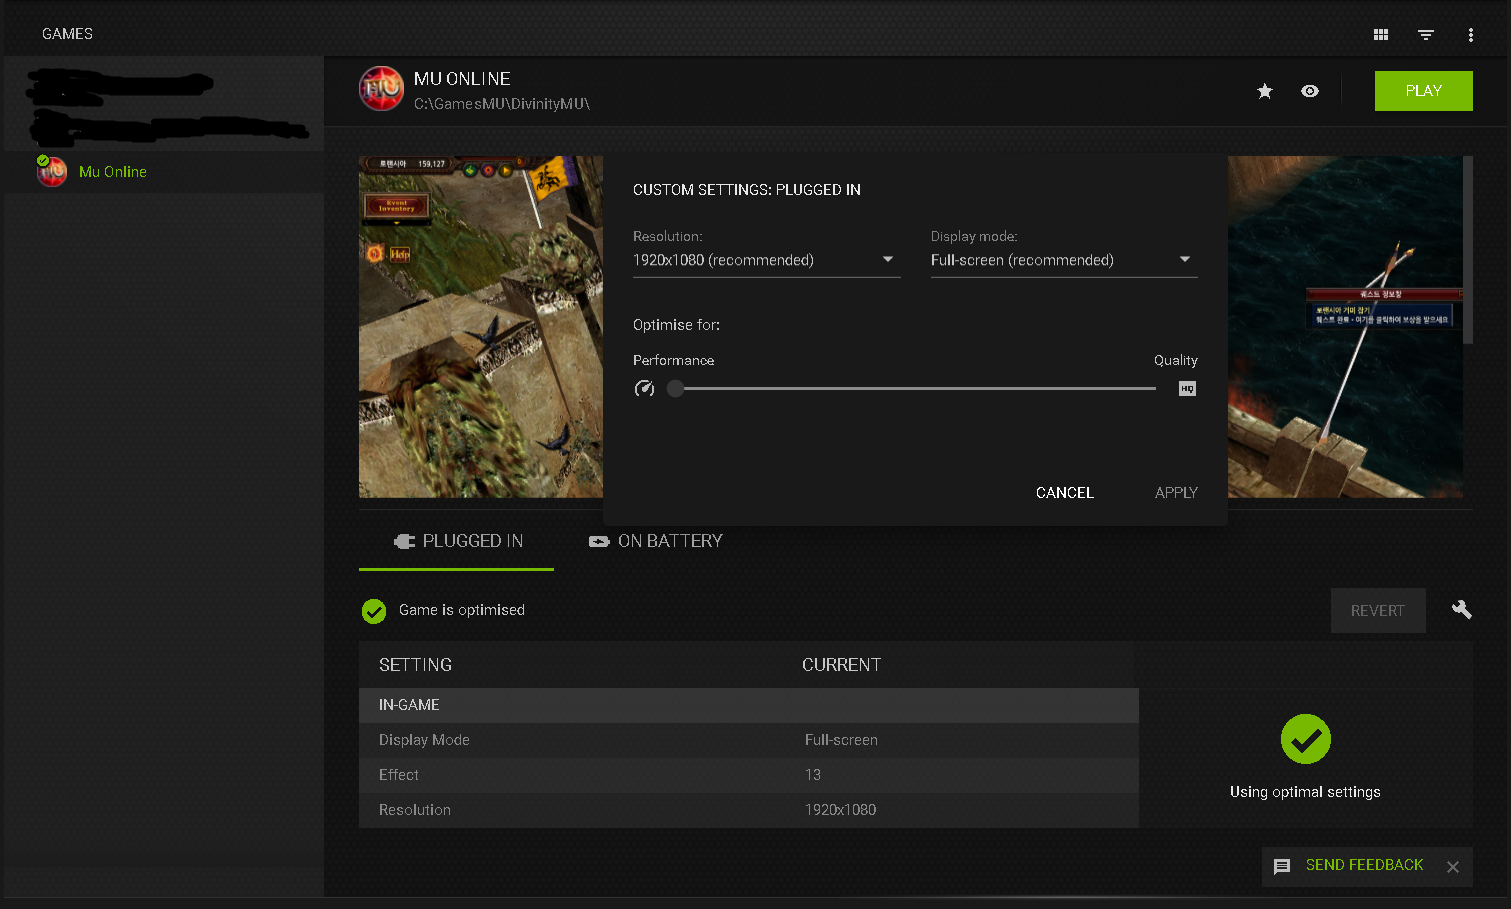Click the Display Mode setting row
This screenshot has height=909, width=1511.
(x=748, y=740)
